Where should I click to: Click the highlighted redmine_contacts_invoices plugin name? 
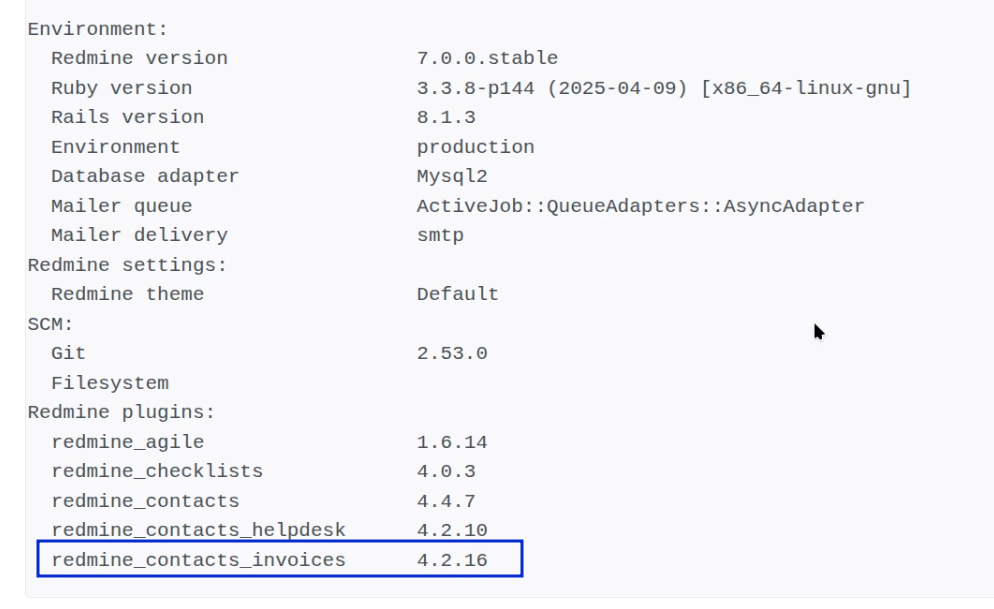point(198,560)
